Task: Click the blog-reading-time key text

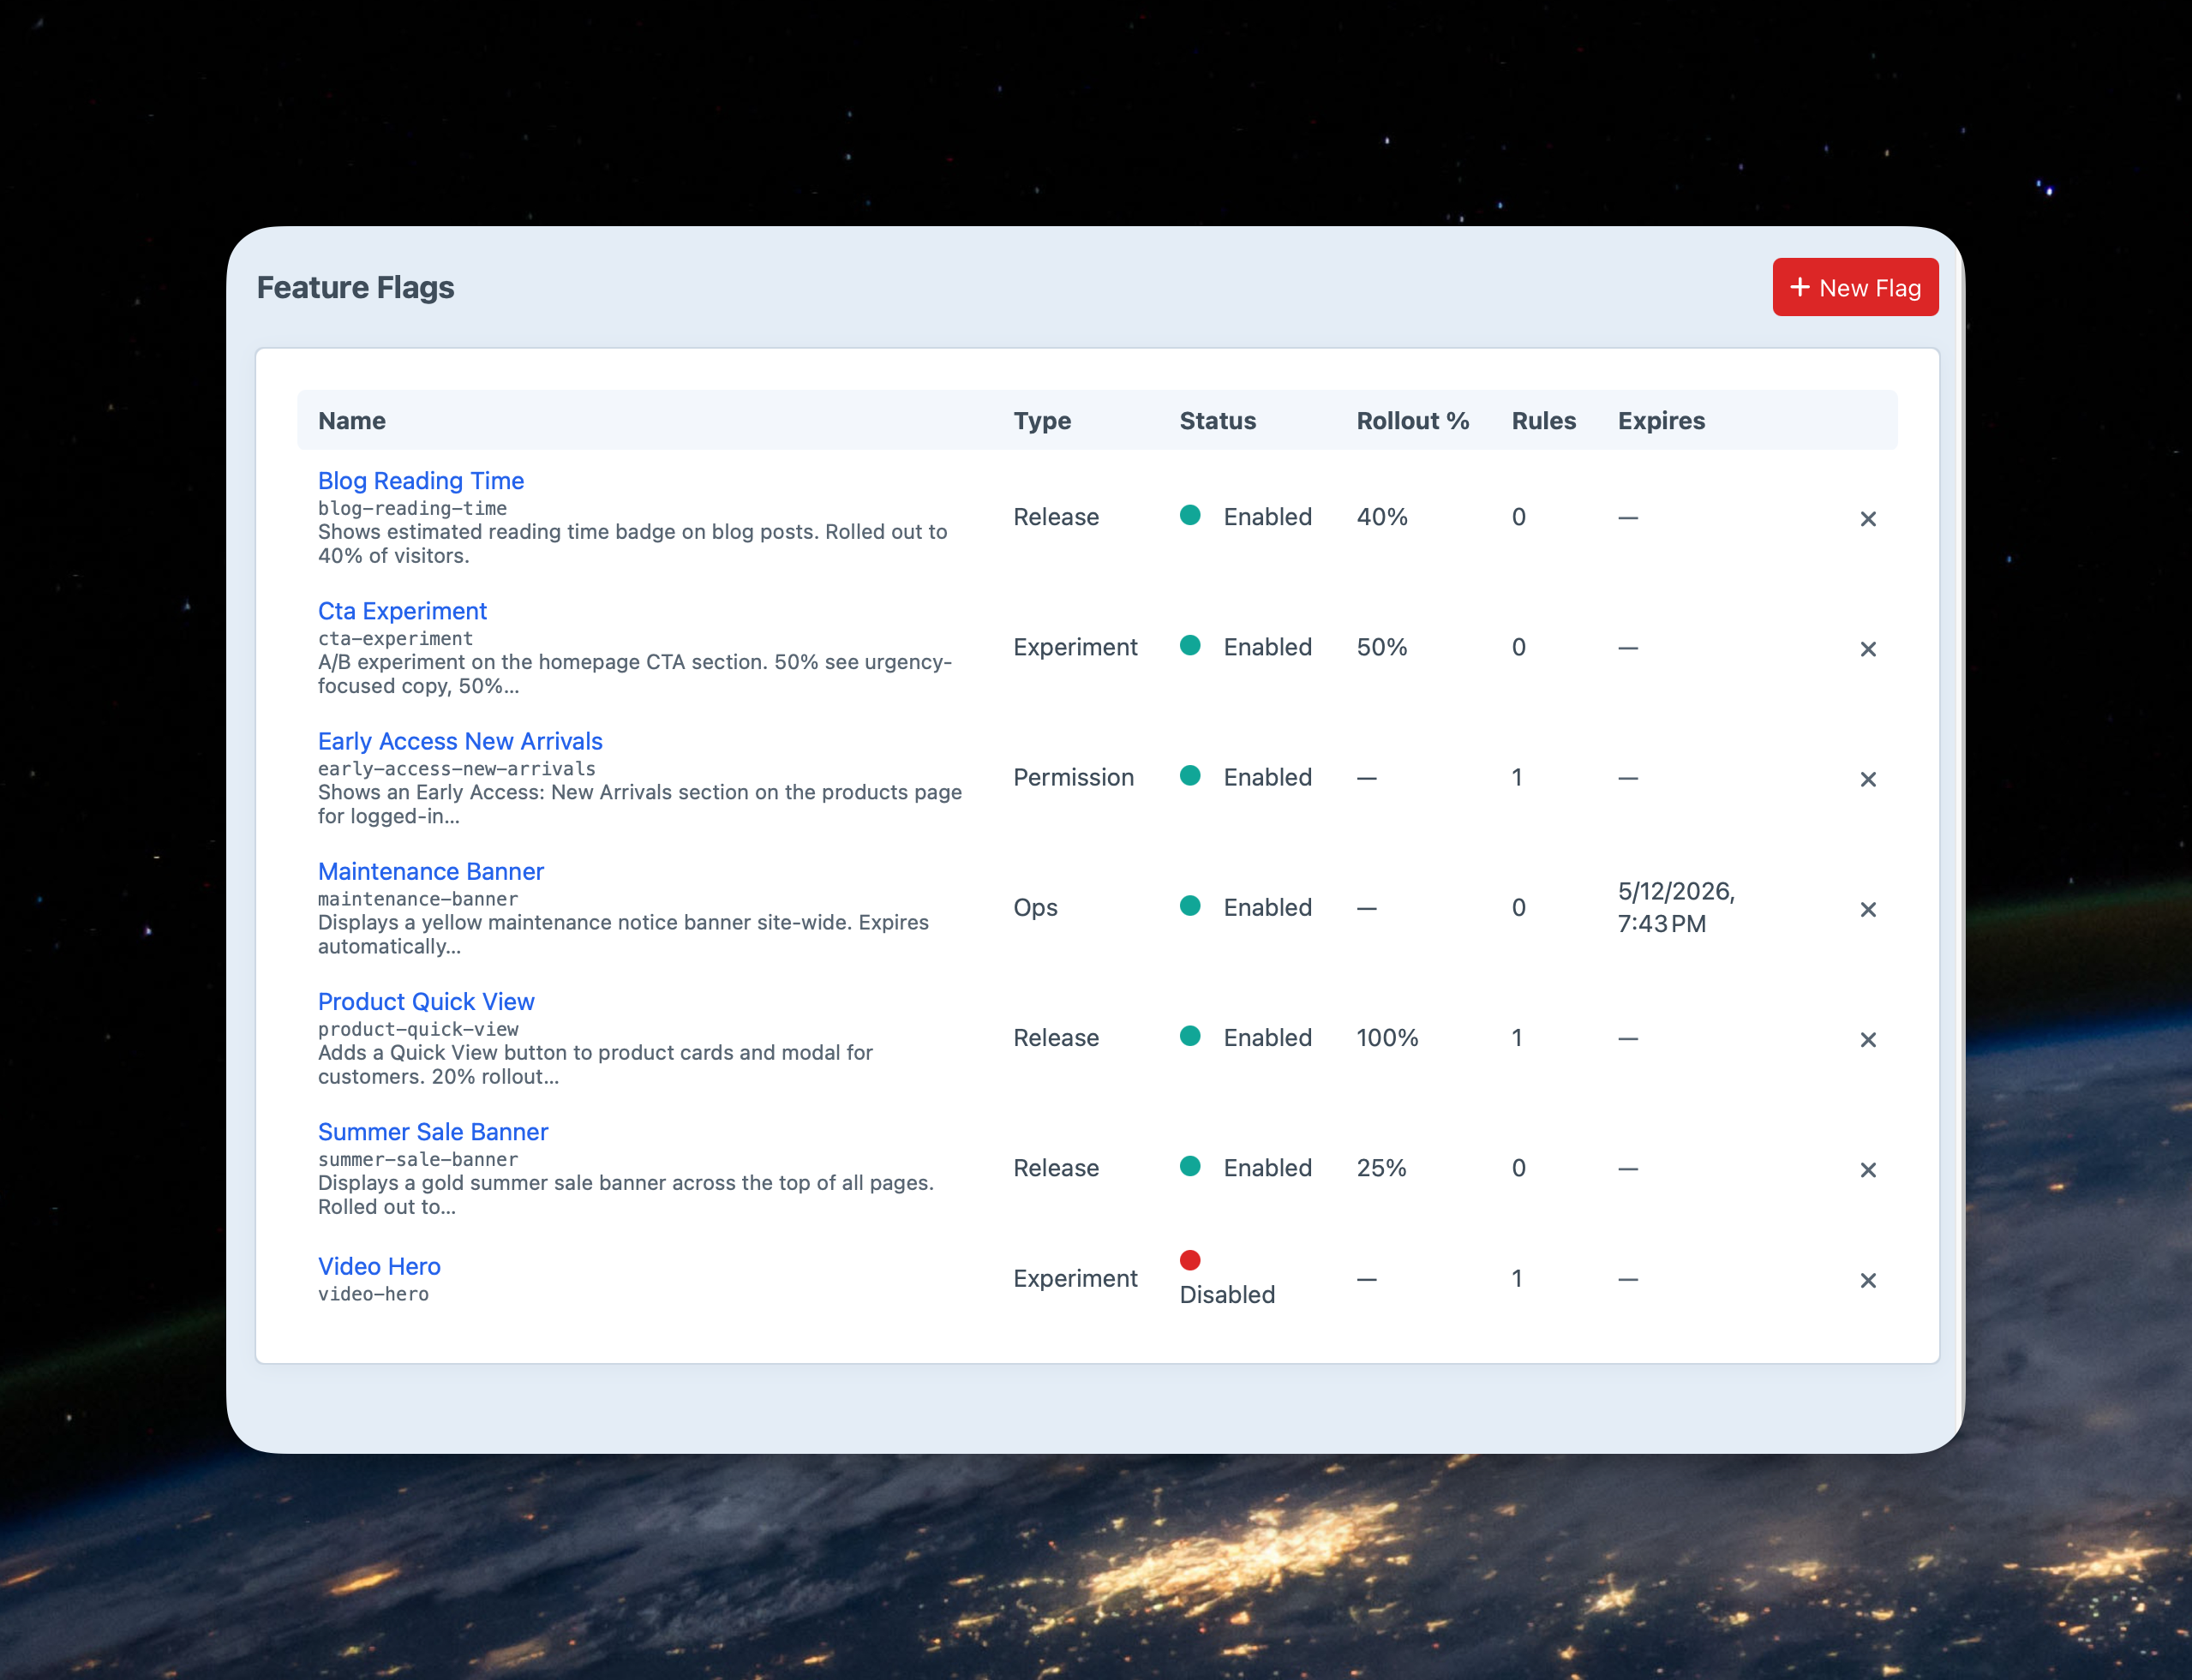Action: [412, 508]
